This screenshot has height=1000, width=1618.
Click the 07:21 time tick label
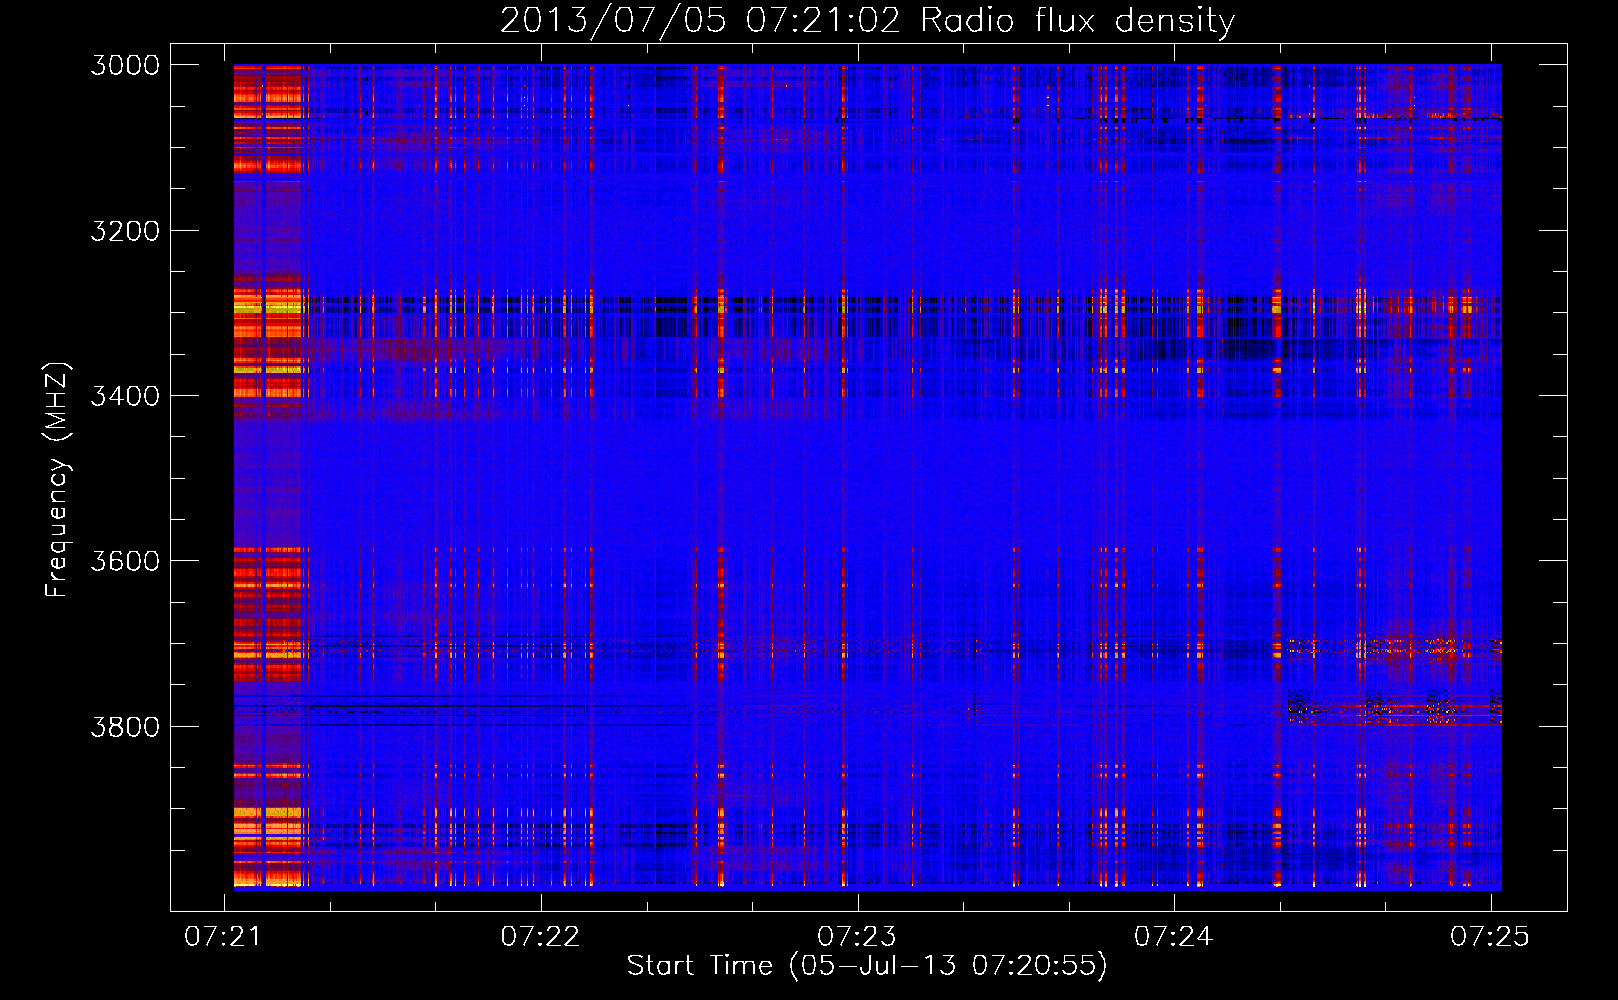(224, 936)
